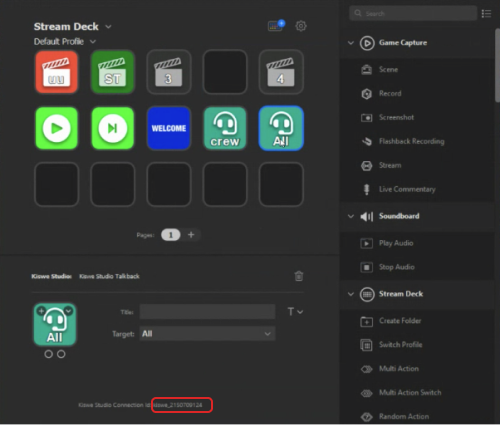Collapse the Stream Deck actions category
The width and height of the screenshot is (500, 425).
tap(351, 294)
